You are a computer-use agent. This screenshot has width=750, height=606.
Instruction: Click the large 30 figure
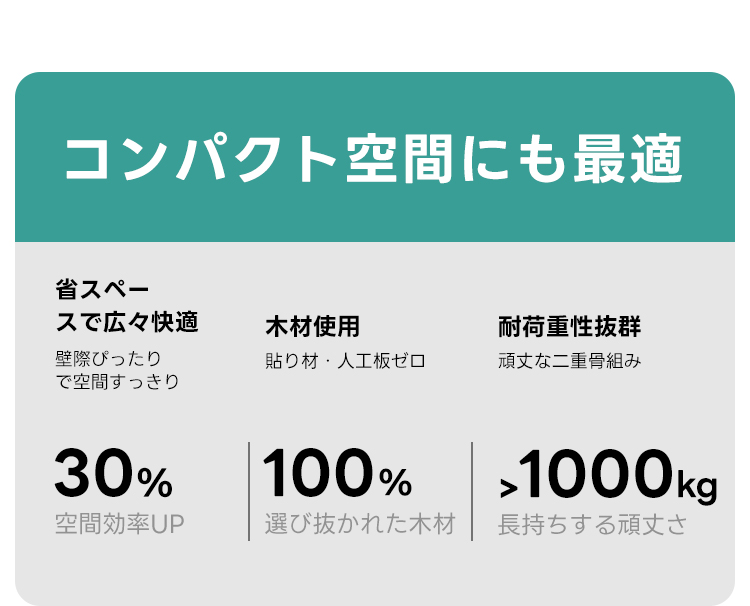coord(93,475)
